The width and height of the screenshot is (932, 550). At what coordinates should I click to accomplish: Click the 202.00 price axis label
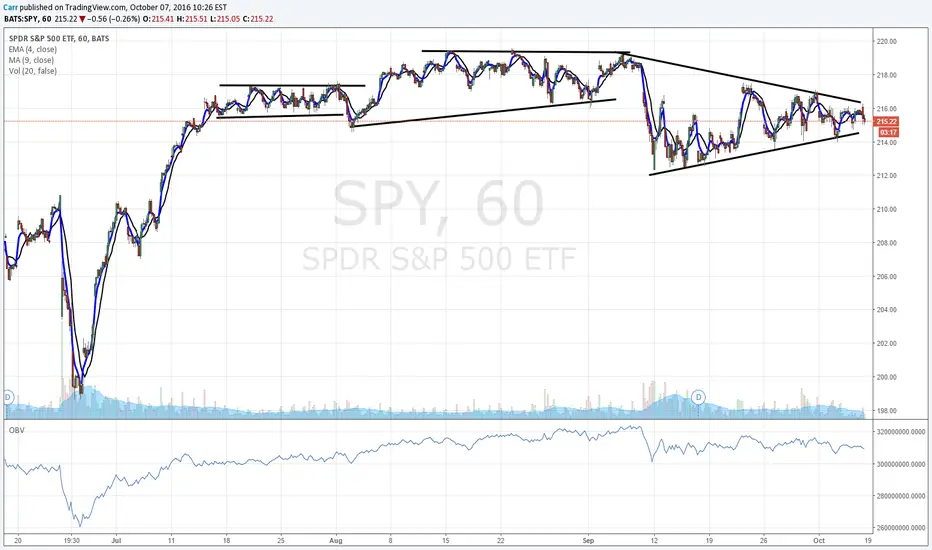886,344
